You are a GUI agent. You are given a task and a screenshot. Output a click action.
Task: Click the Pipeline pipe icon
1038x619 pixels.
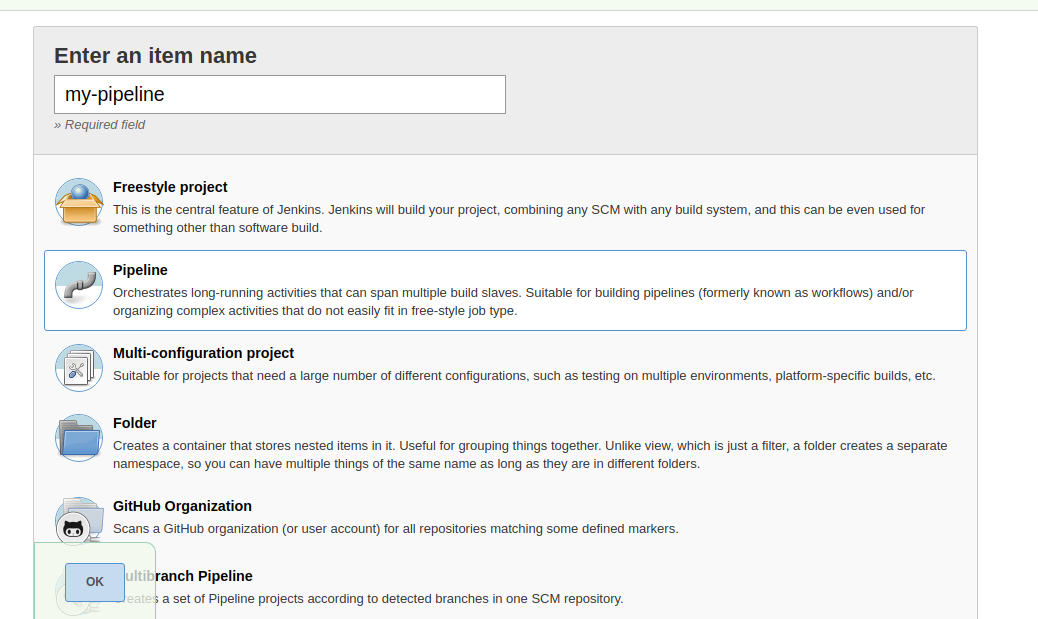pos(79,285)
